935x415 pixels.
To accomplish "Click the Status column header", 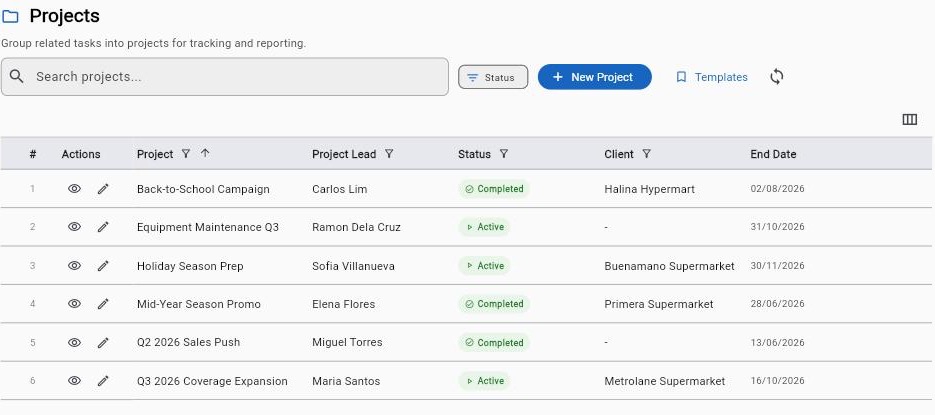I will [x=474, y=154].
